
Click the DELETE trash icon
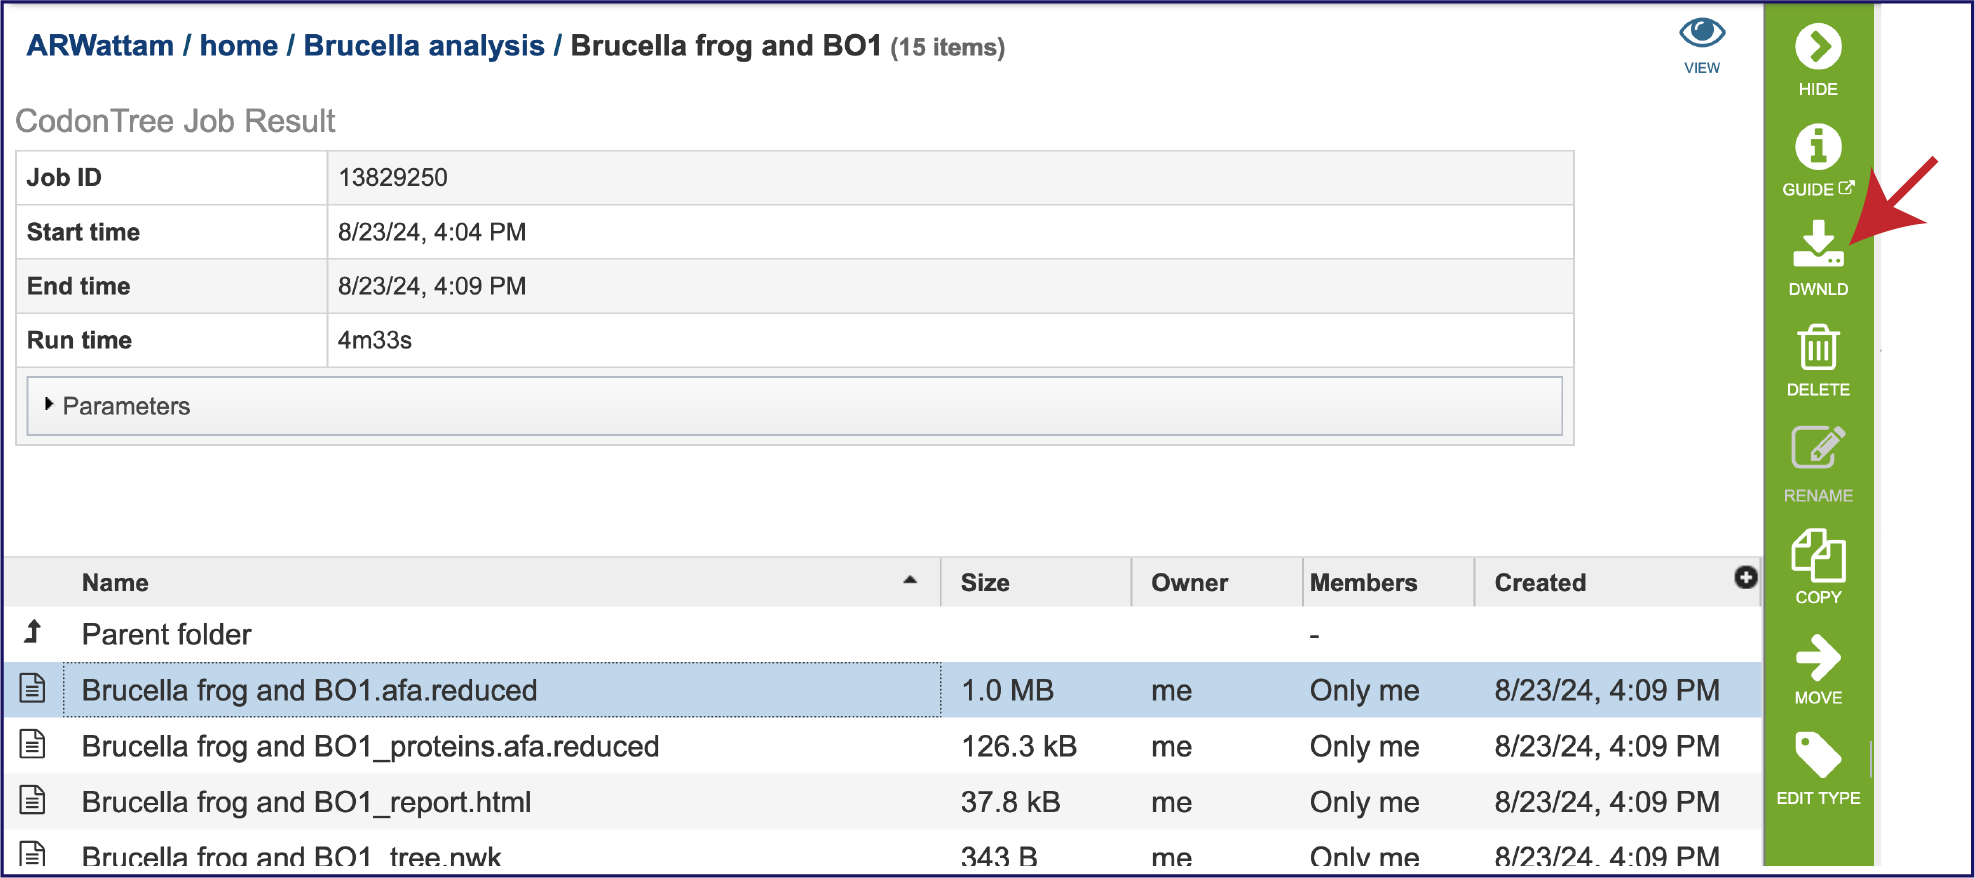point(1817,348)
